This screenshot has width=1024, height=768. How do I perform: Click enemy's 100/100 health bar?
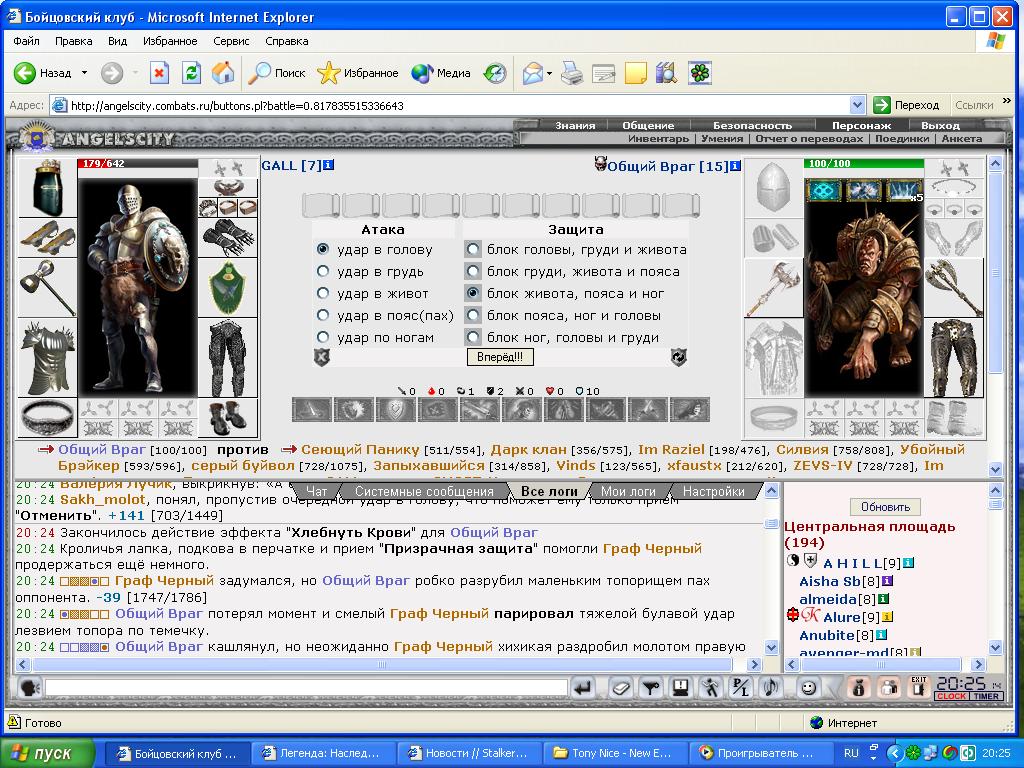pos(864,163)
